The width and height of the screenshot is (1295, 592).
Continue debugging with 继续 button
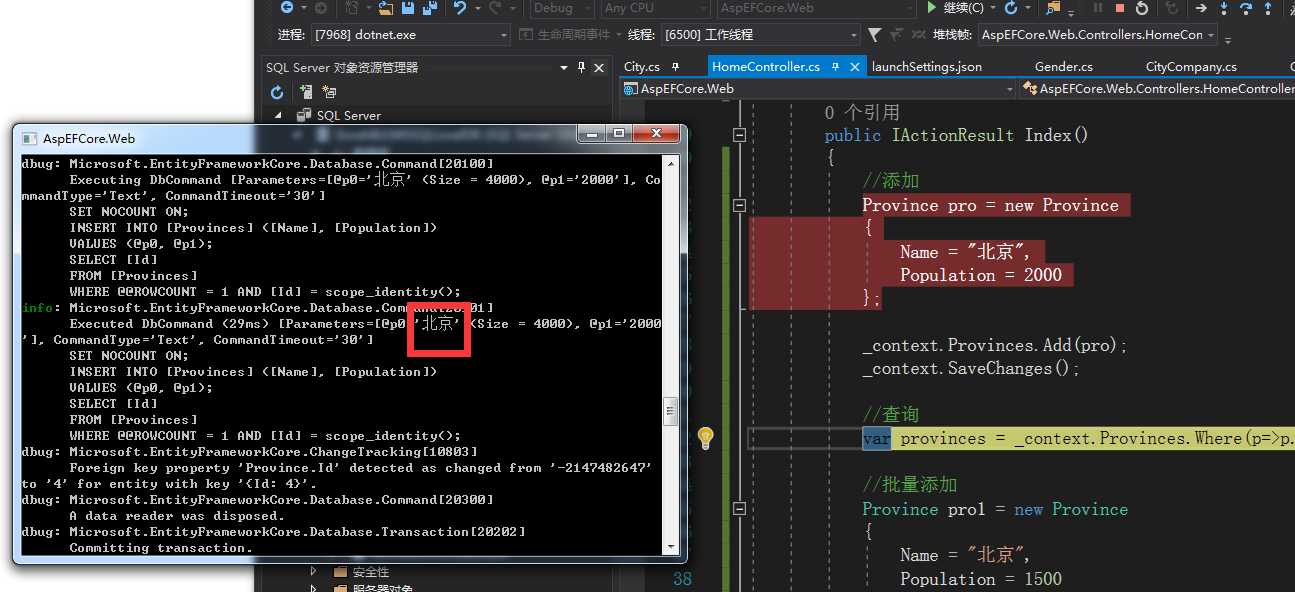coord(955,8)
